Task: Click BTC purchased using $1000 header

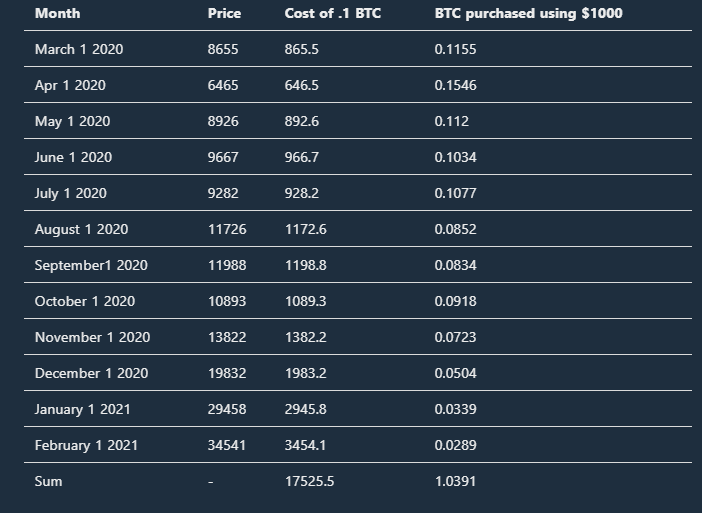Action: (528, 13)
